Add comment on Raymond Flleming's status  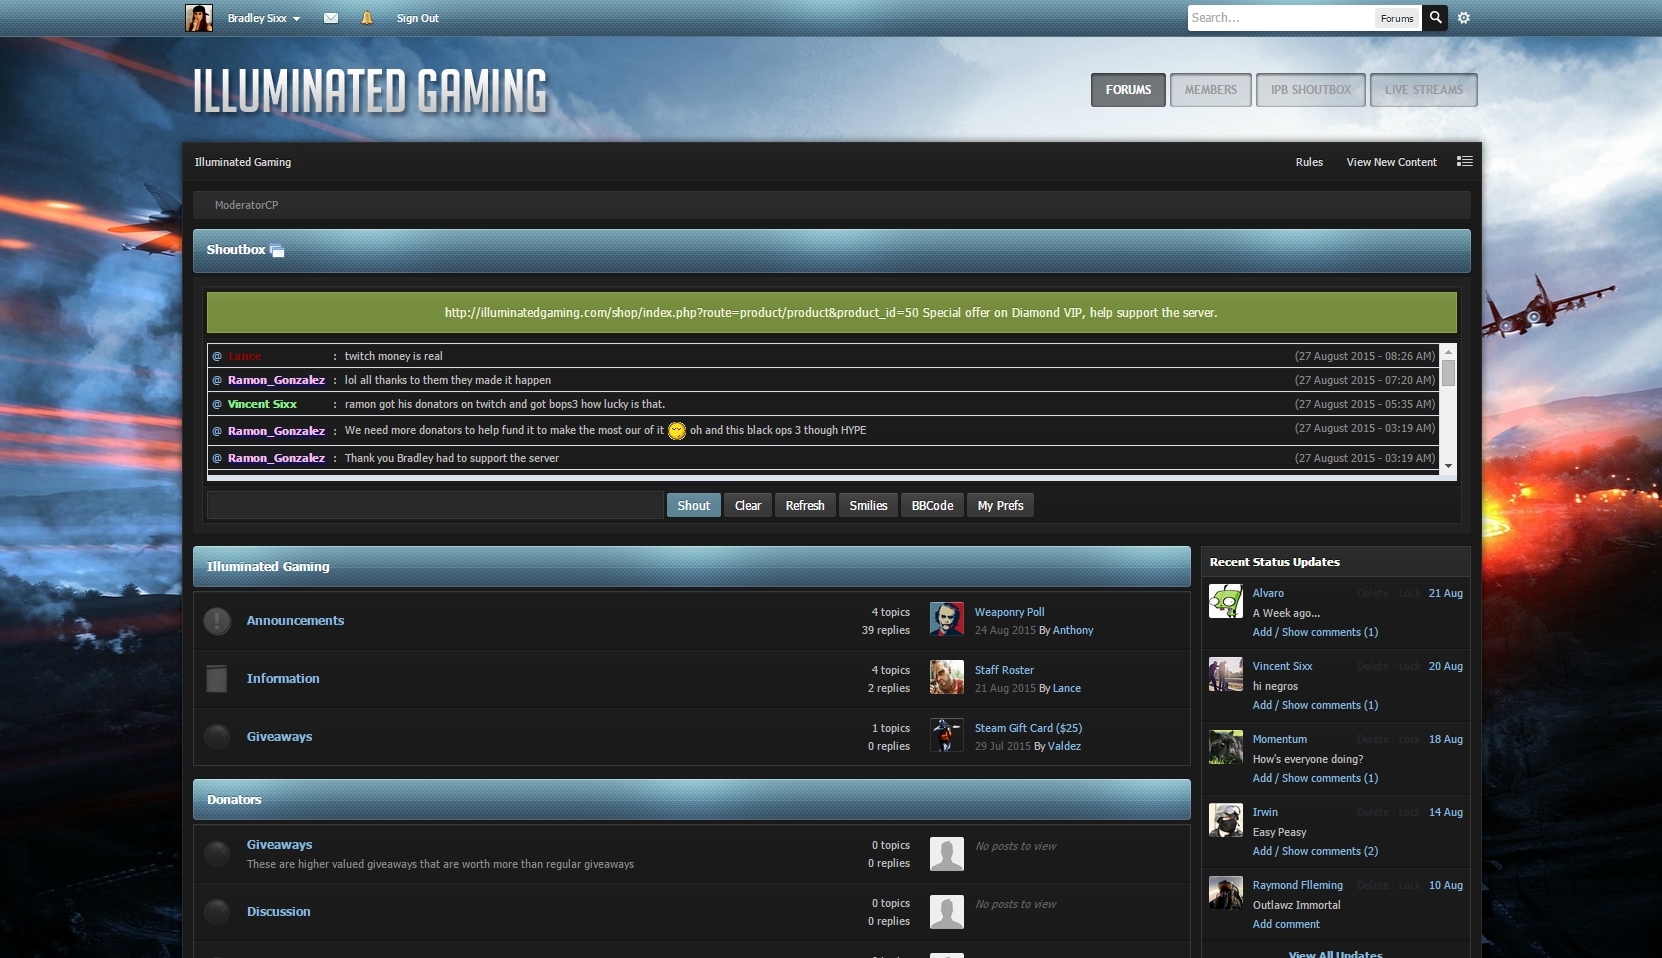pos(1286,924)
